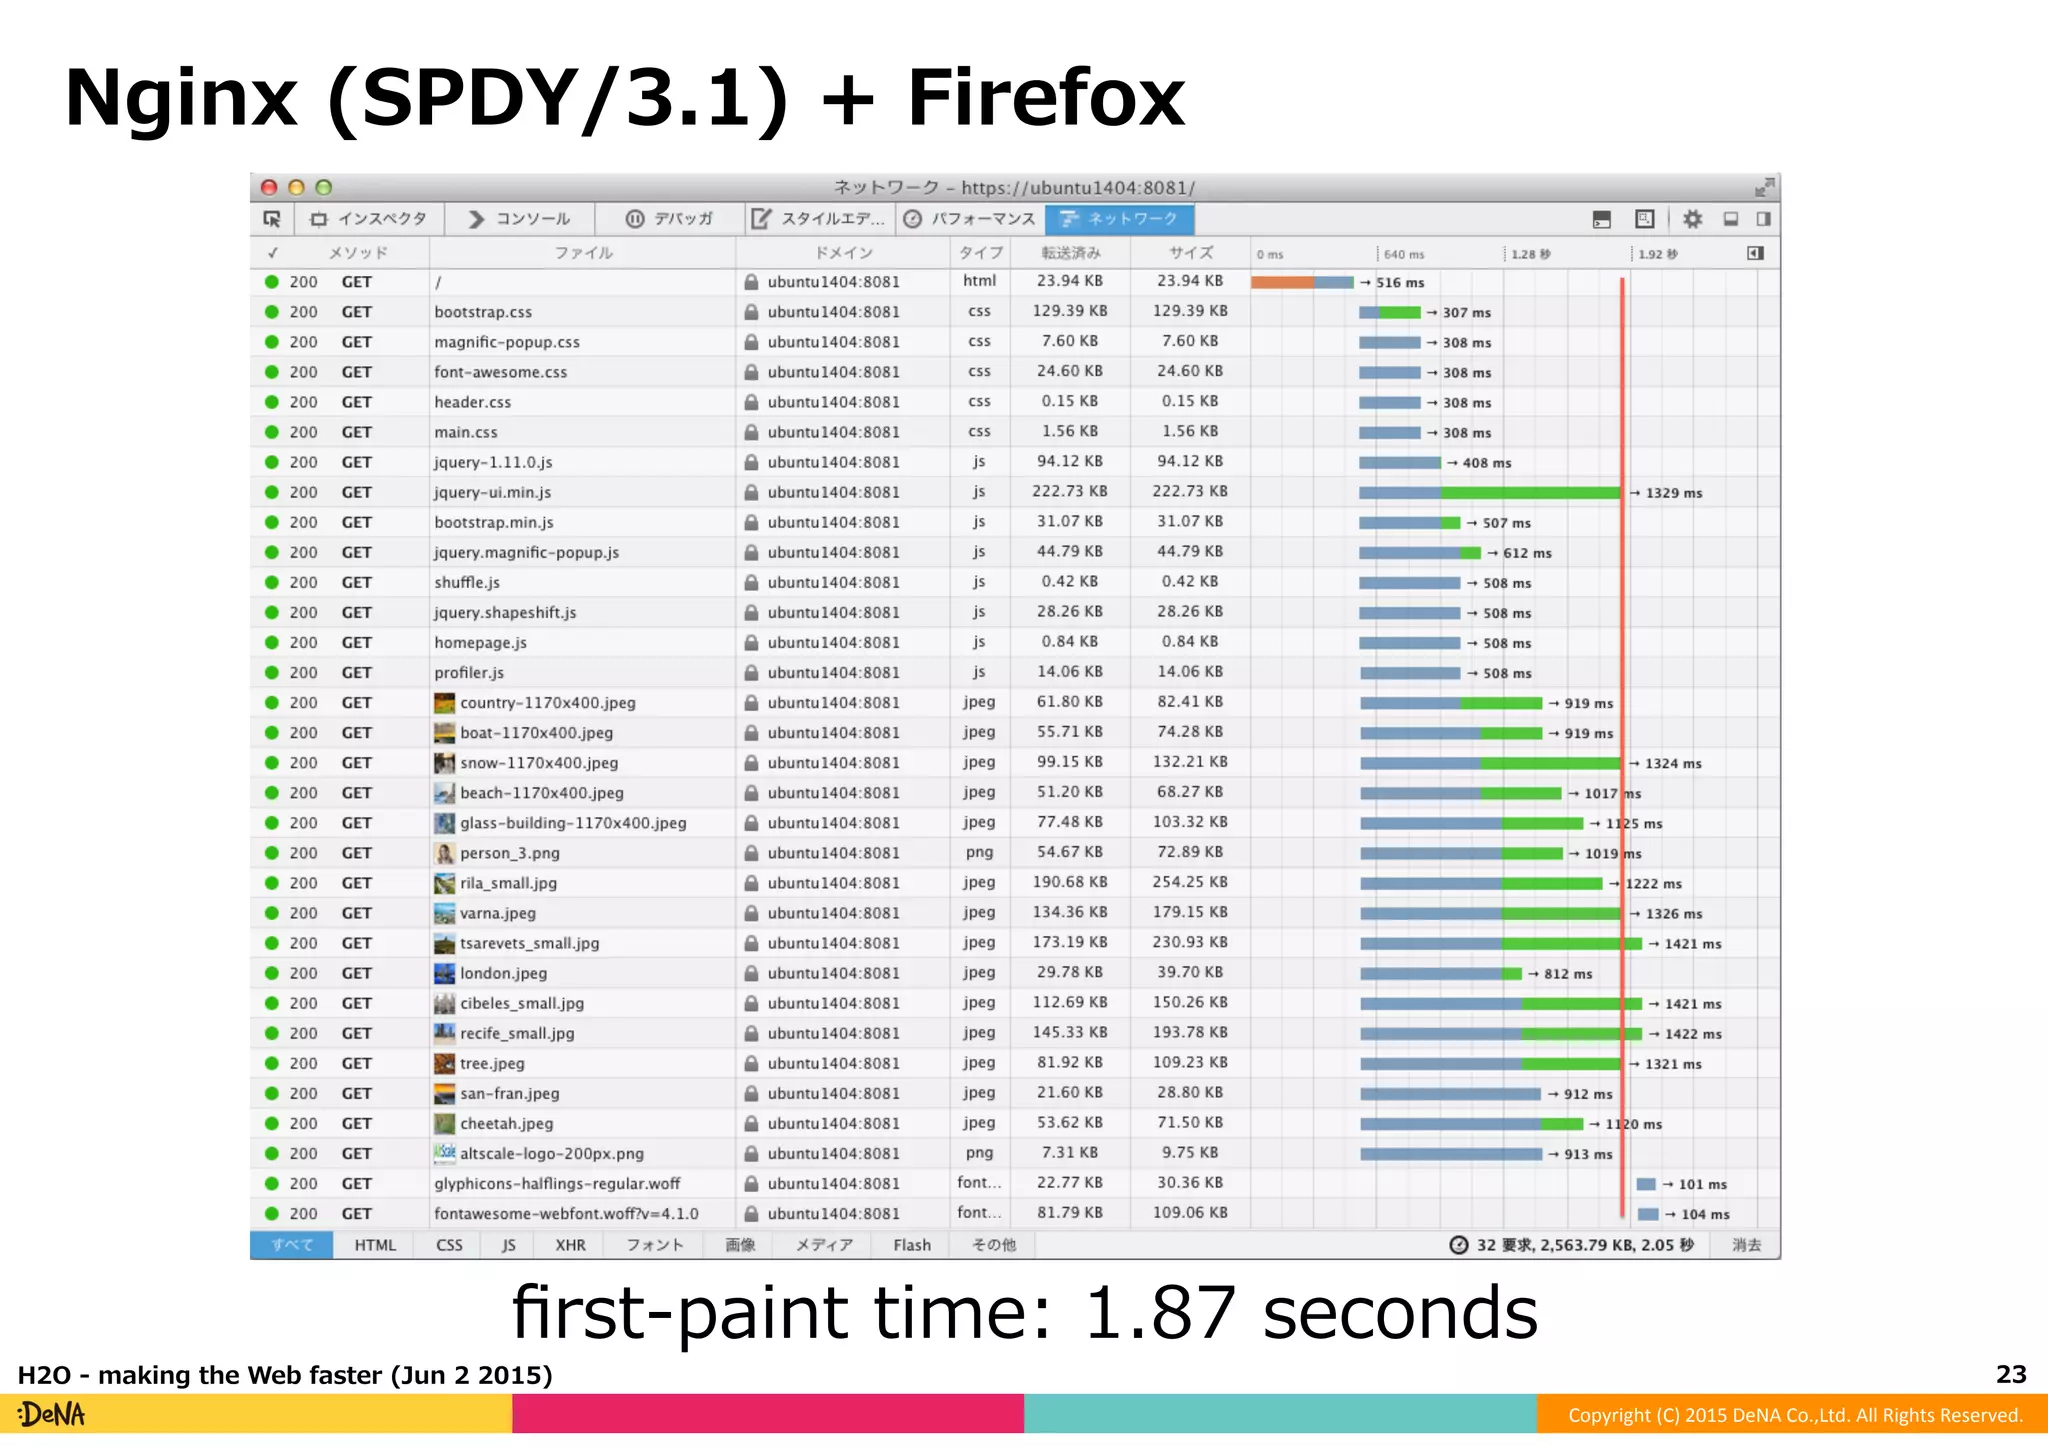Select the fontawesome-webfont.woff?v=4.1.0 request
2048x1447 pixels.
pyautogui.click(x=1014, y=1214)
